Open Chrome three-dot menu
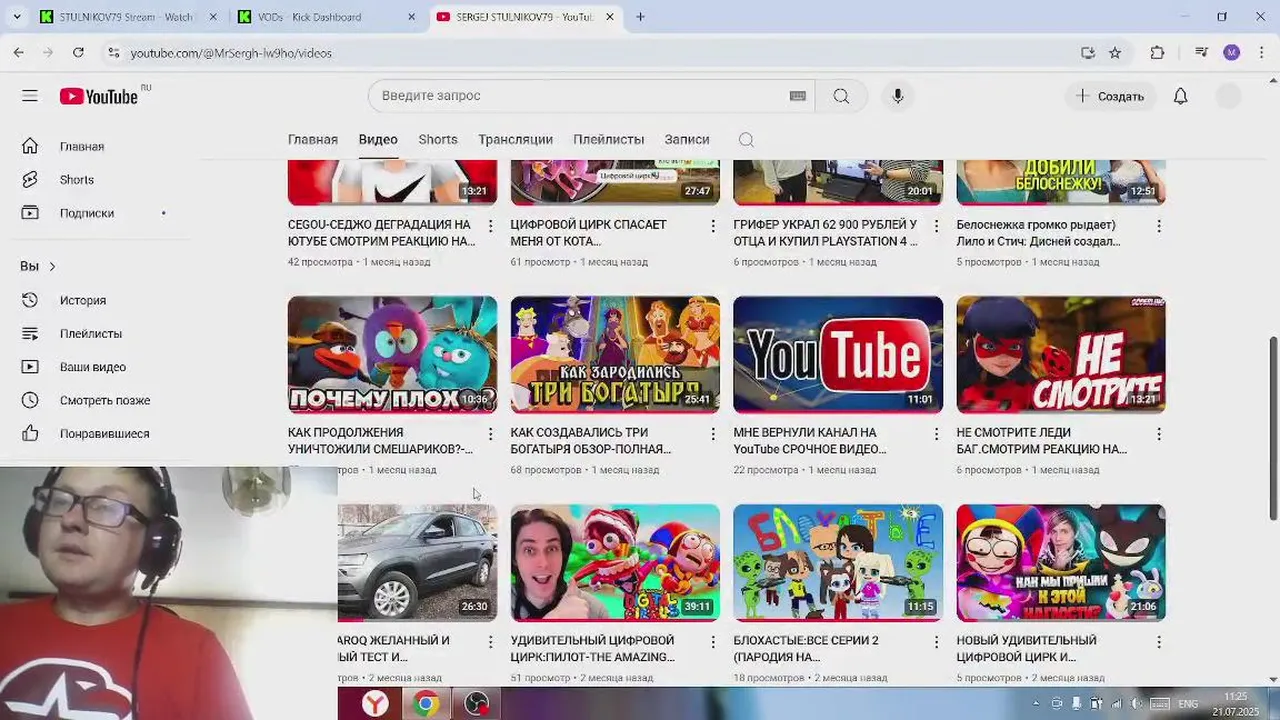 click(1260, 53)
